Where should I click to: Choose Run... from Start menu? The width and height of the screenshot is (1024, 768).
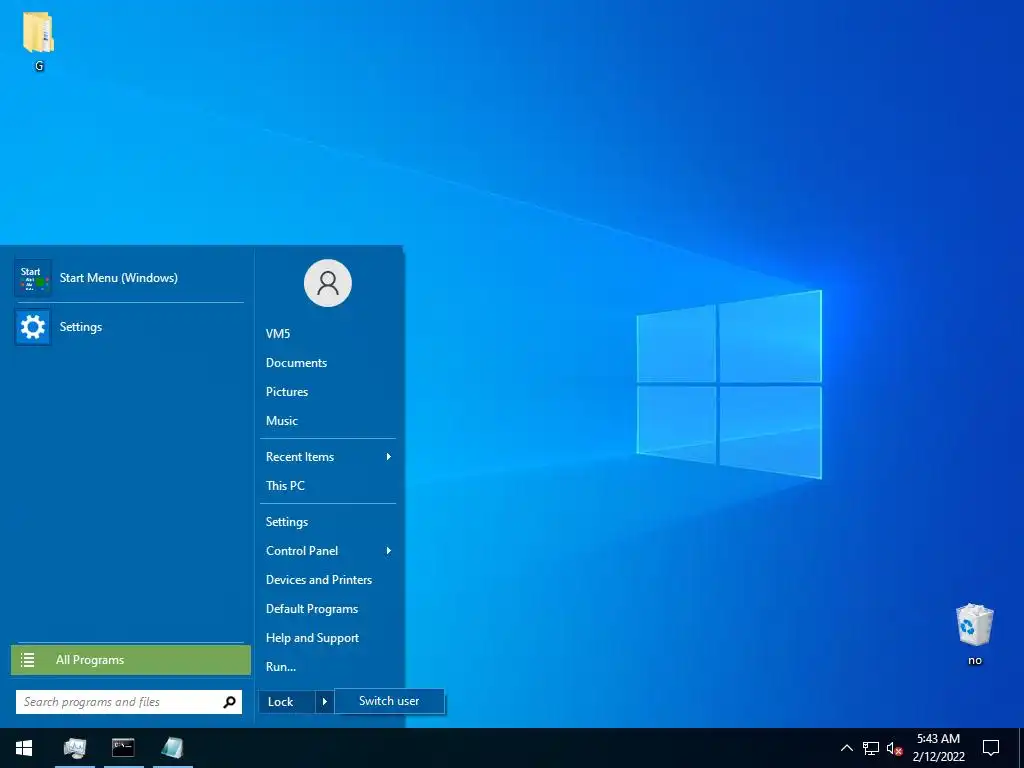tap(327, 667)
